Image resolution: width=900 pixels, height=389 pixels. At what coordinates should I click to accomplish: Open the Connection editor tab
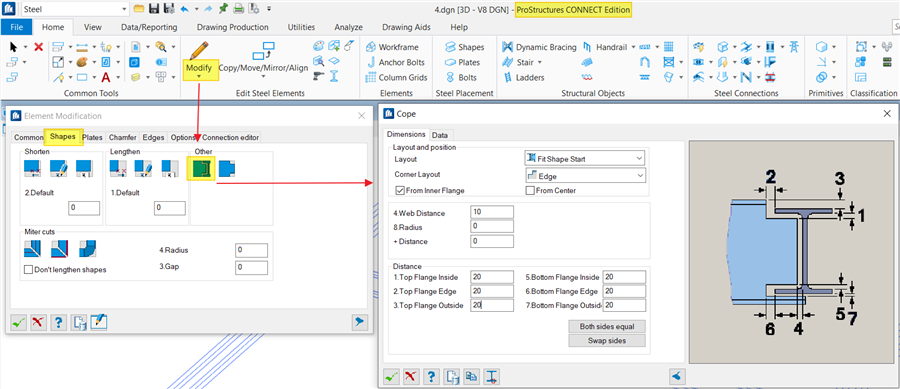pyautogui.click(x=230, y=137)
